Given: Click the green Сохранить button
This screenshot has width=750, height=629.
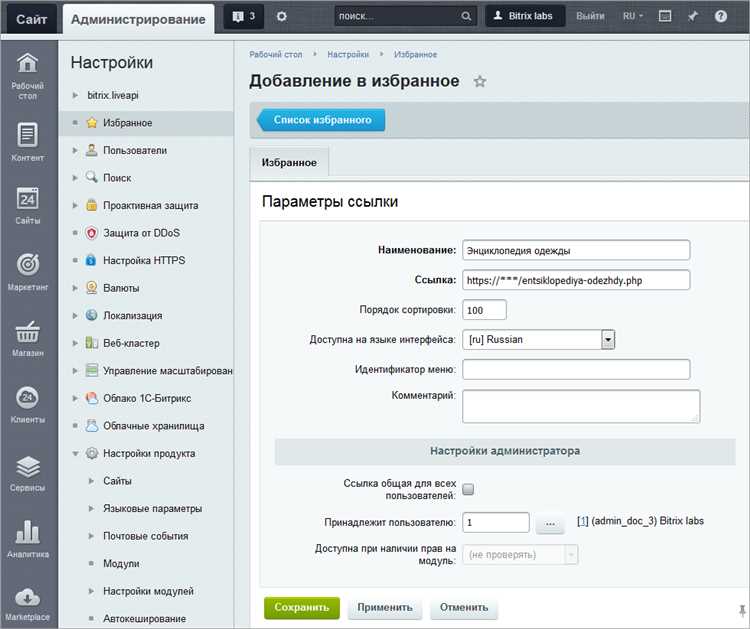Looking at the screenshot, I should (302, 607).
